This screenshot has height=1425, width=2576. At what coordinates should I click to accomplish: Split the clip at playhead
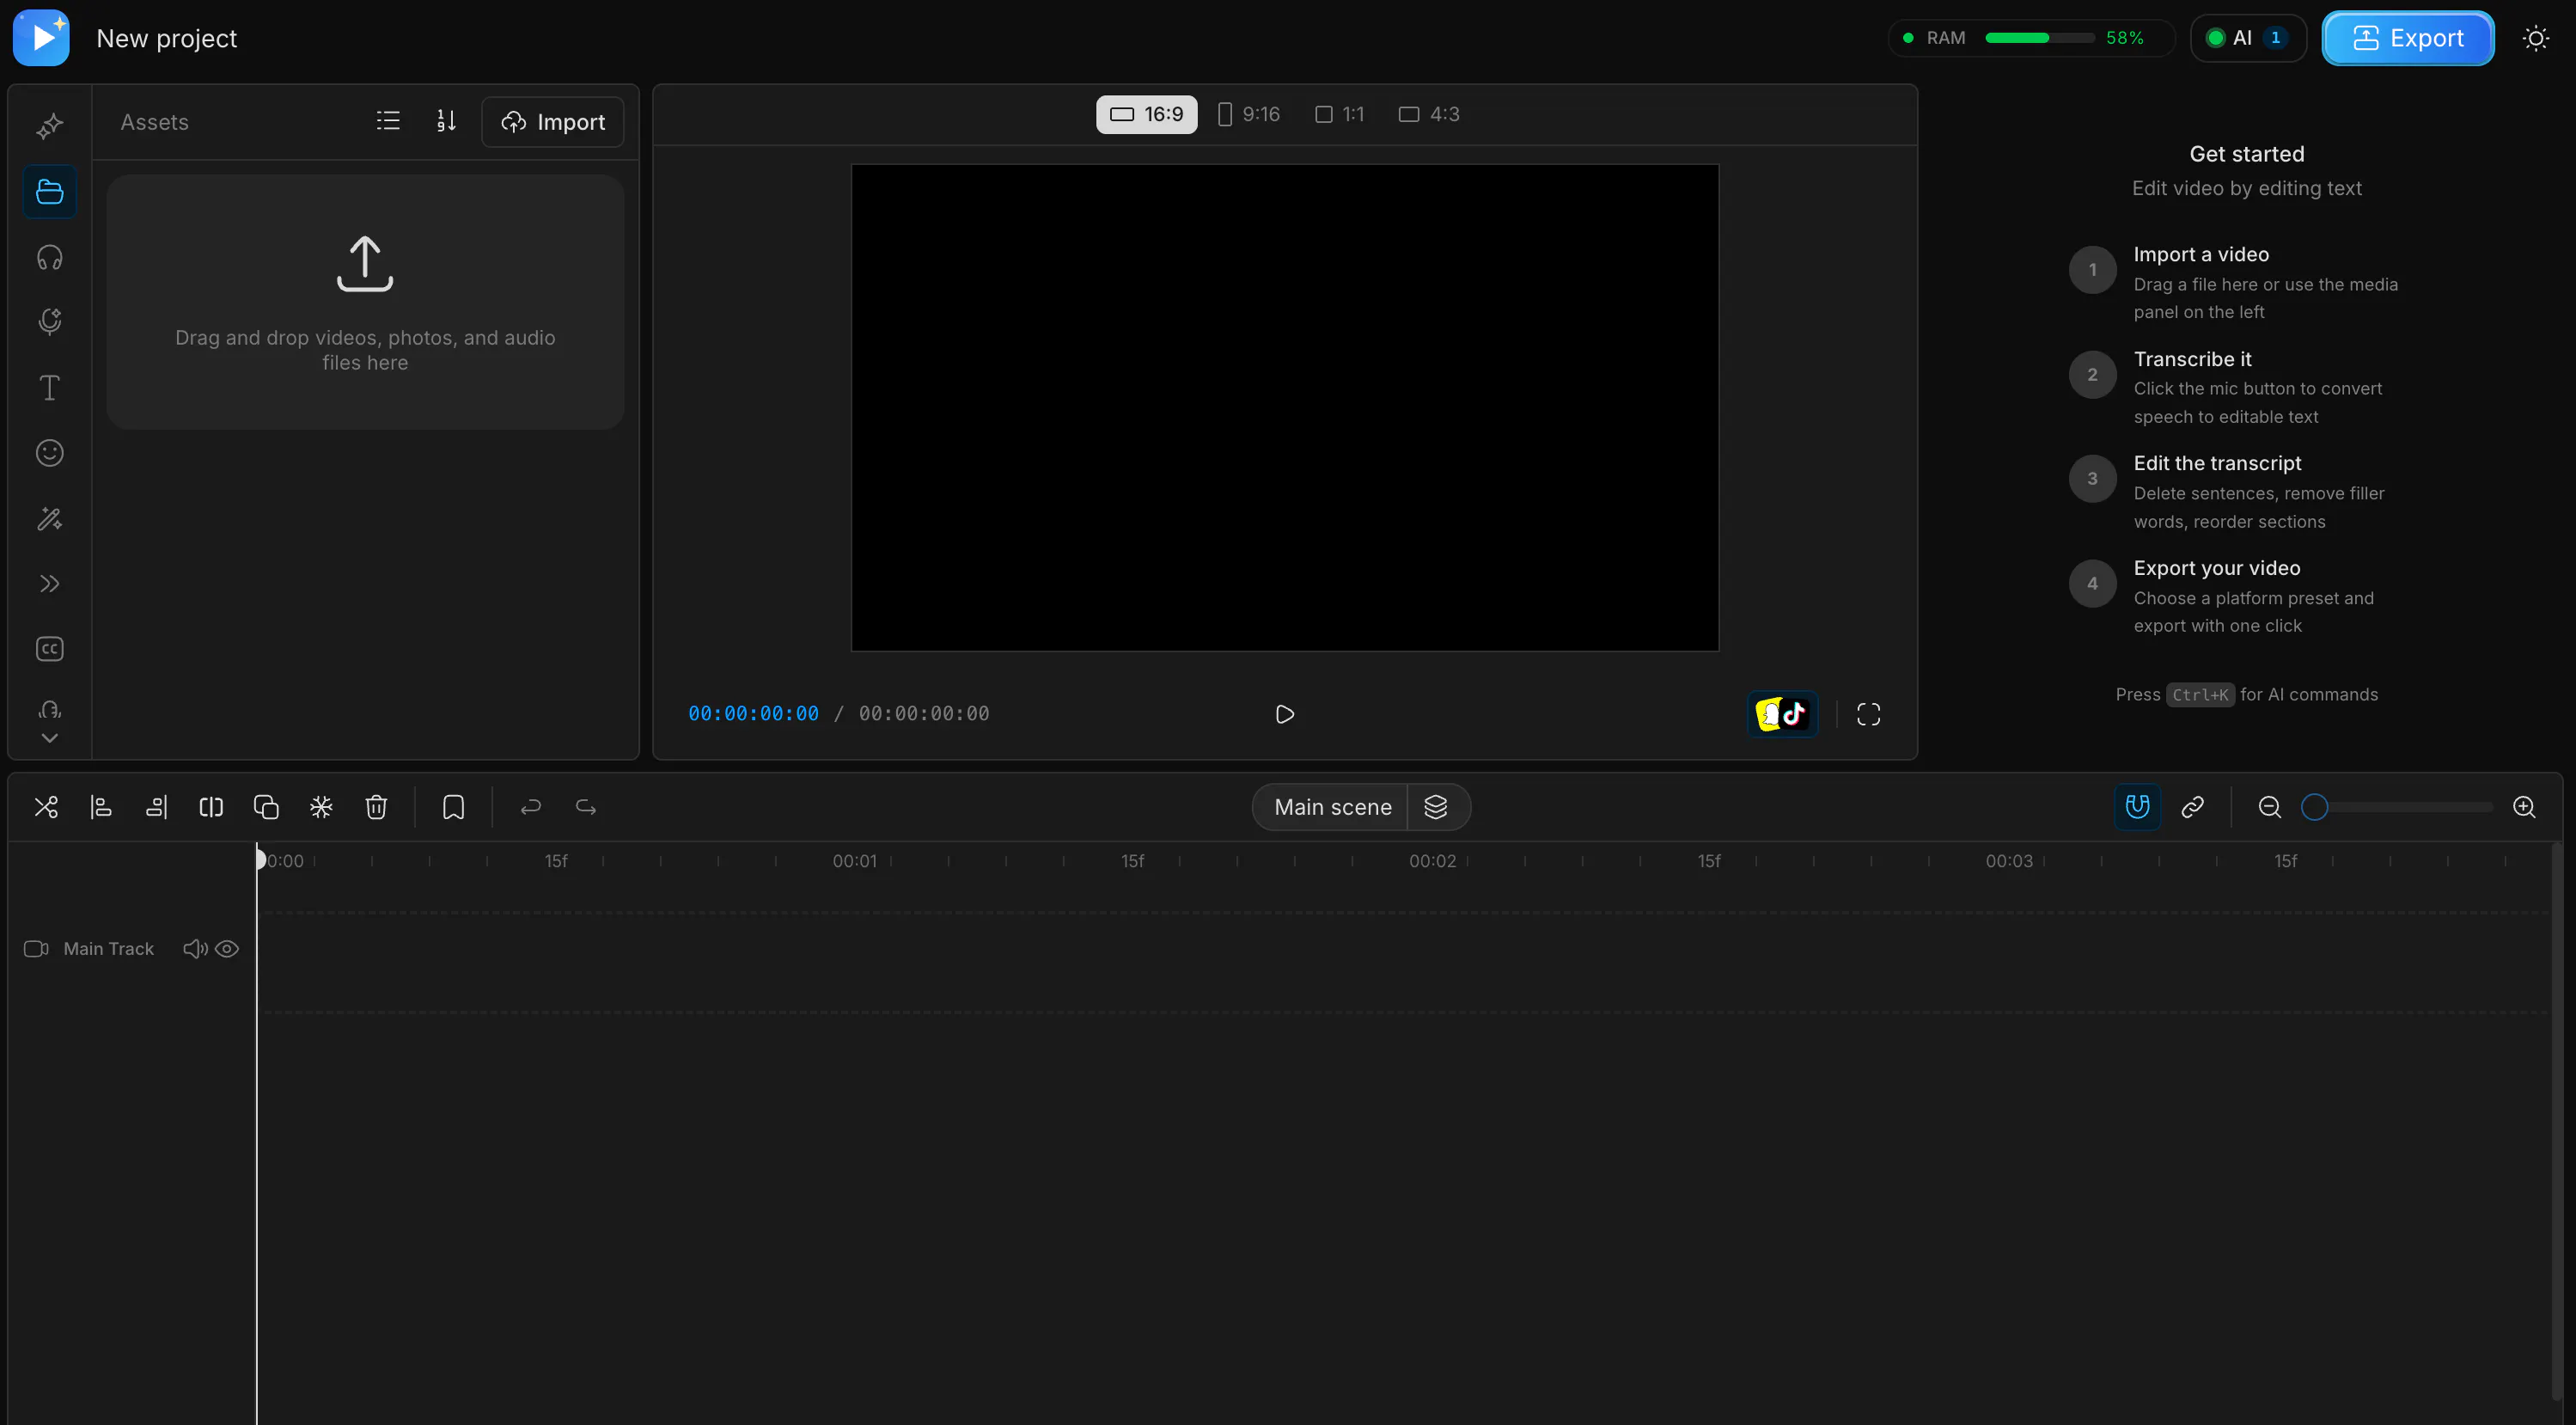(211, 807)
